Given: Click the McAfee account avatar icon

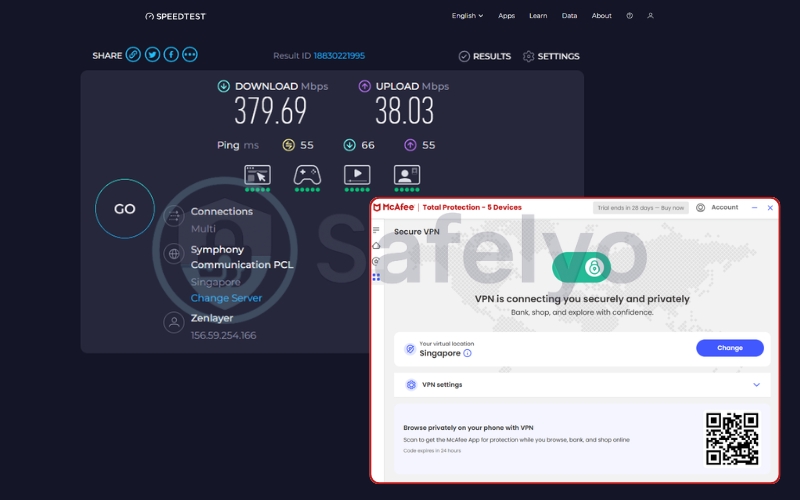Looking at the screenshot, I should pos(701,208).
